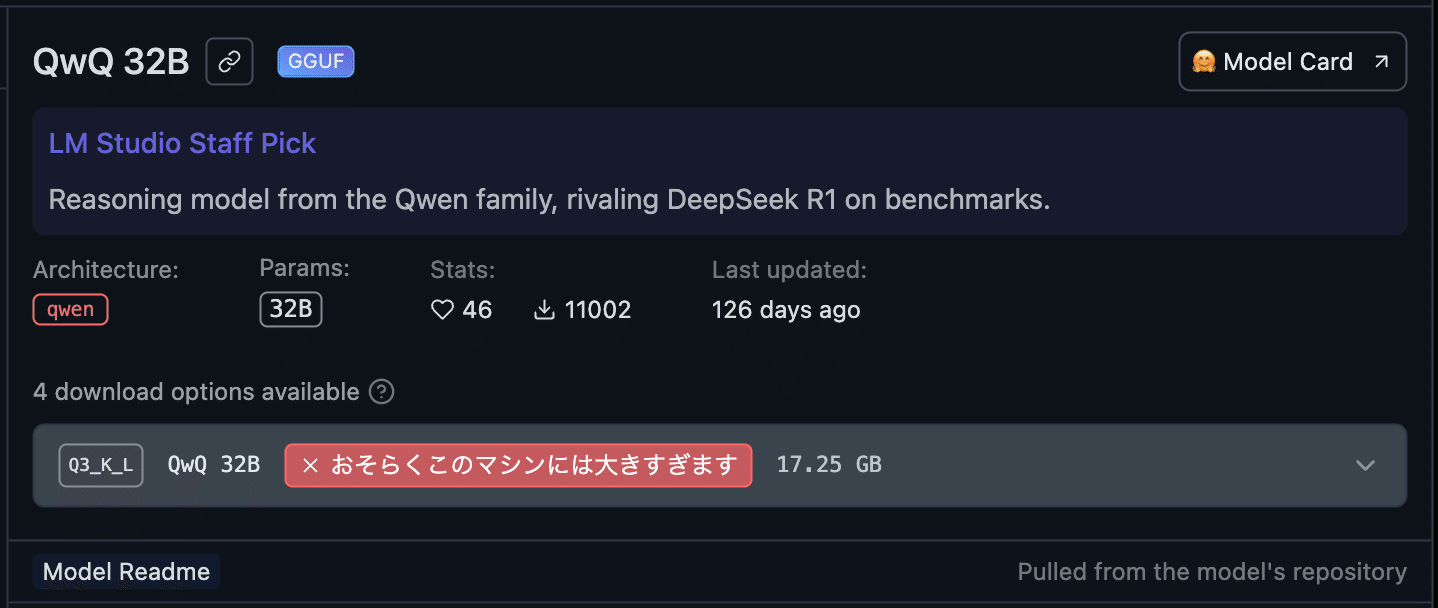1438x608 pixels.
Task: Open the Model Card button
Action: click(1292, 62)
